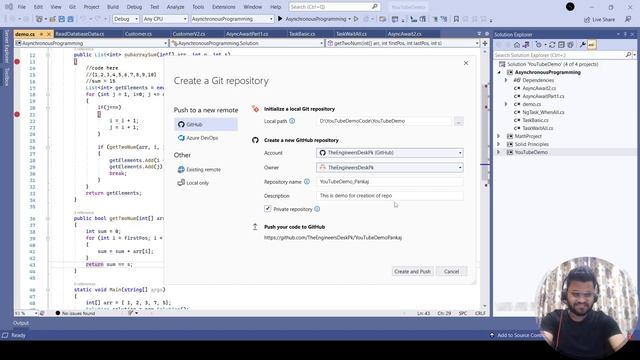This screenshot has height=360, width=640.
Task: Close the Create a Git repository dialog
Action: 466,63
